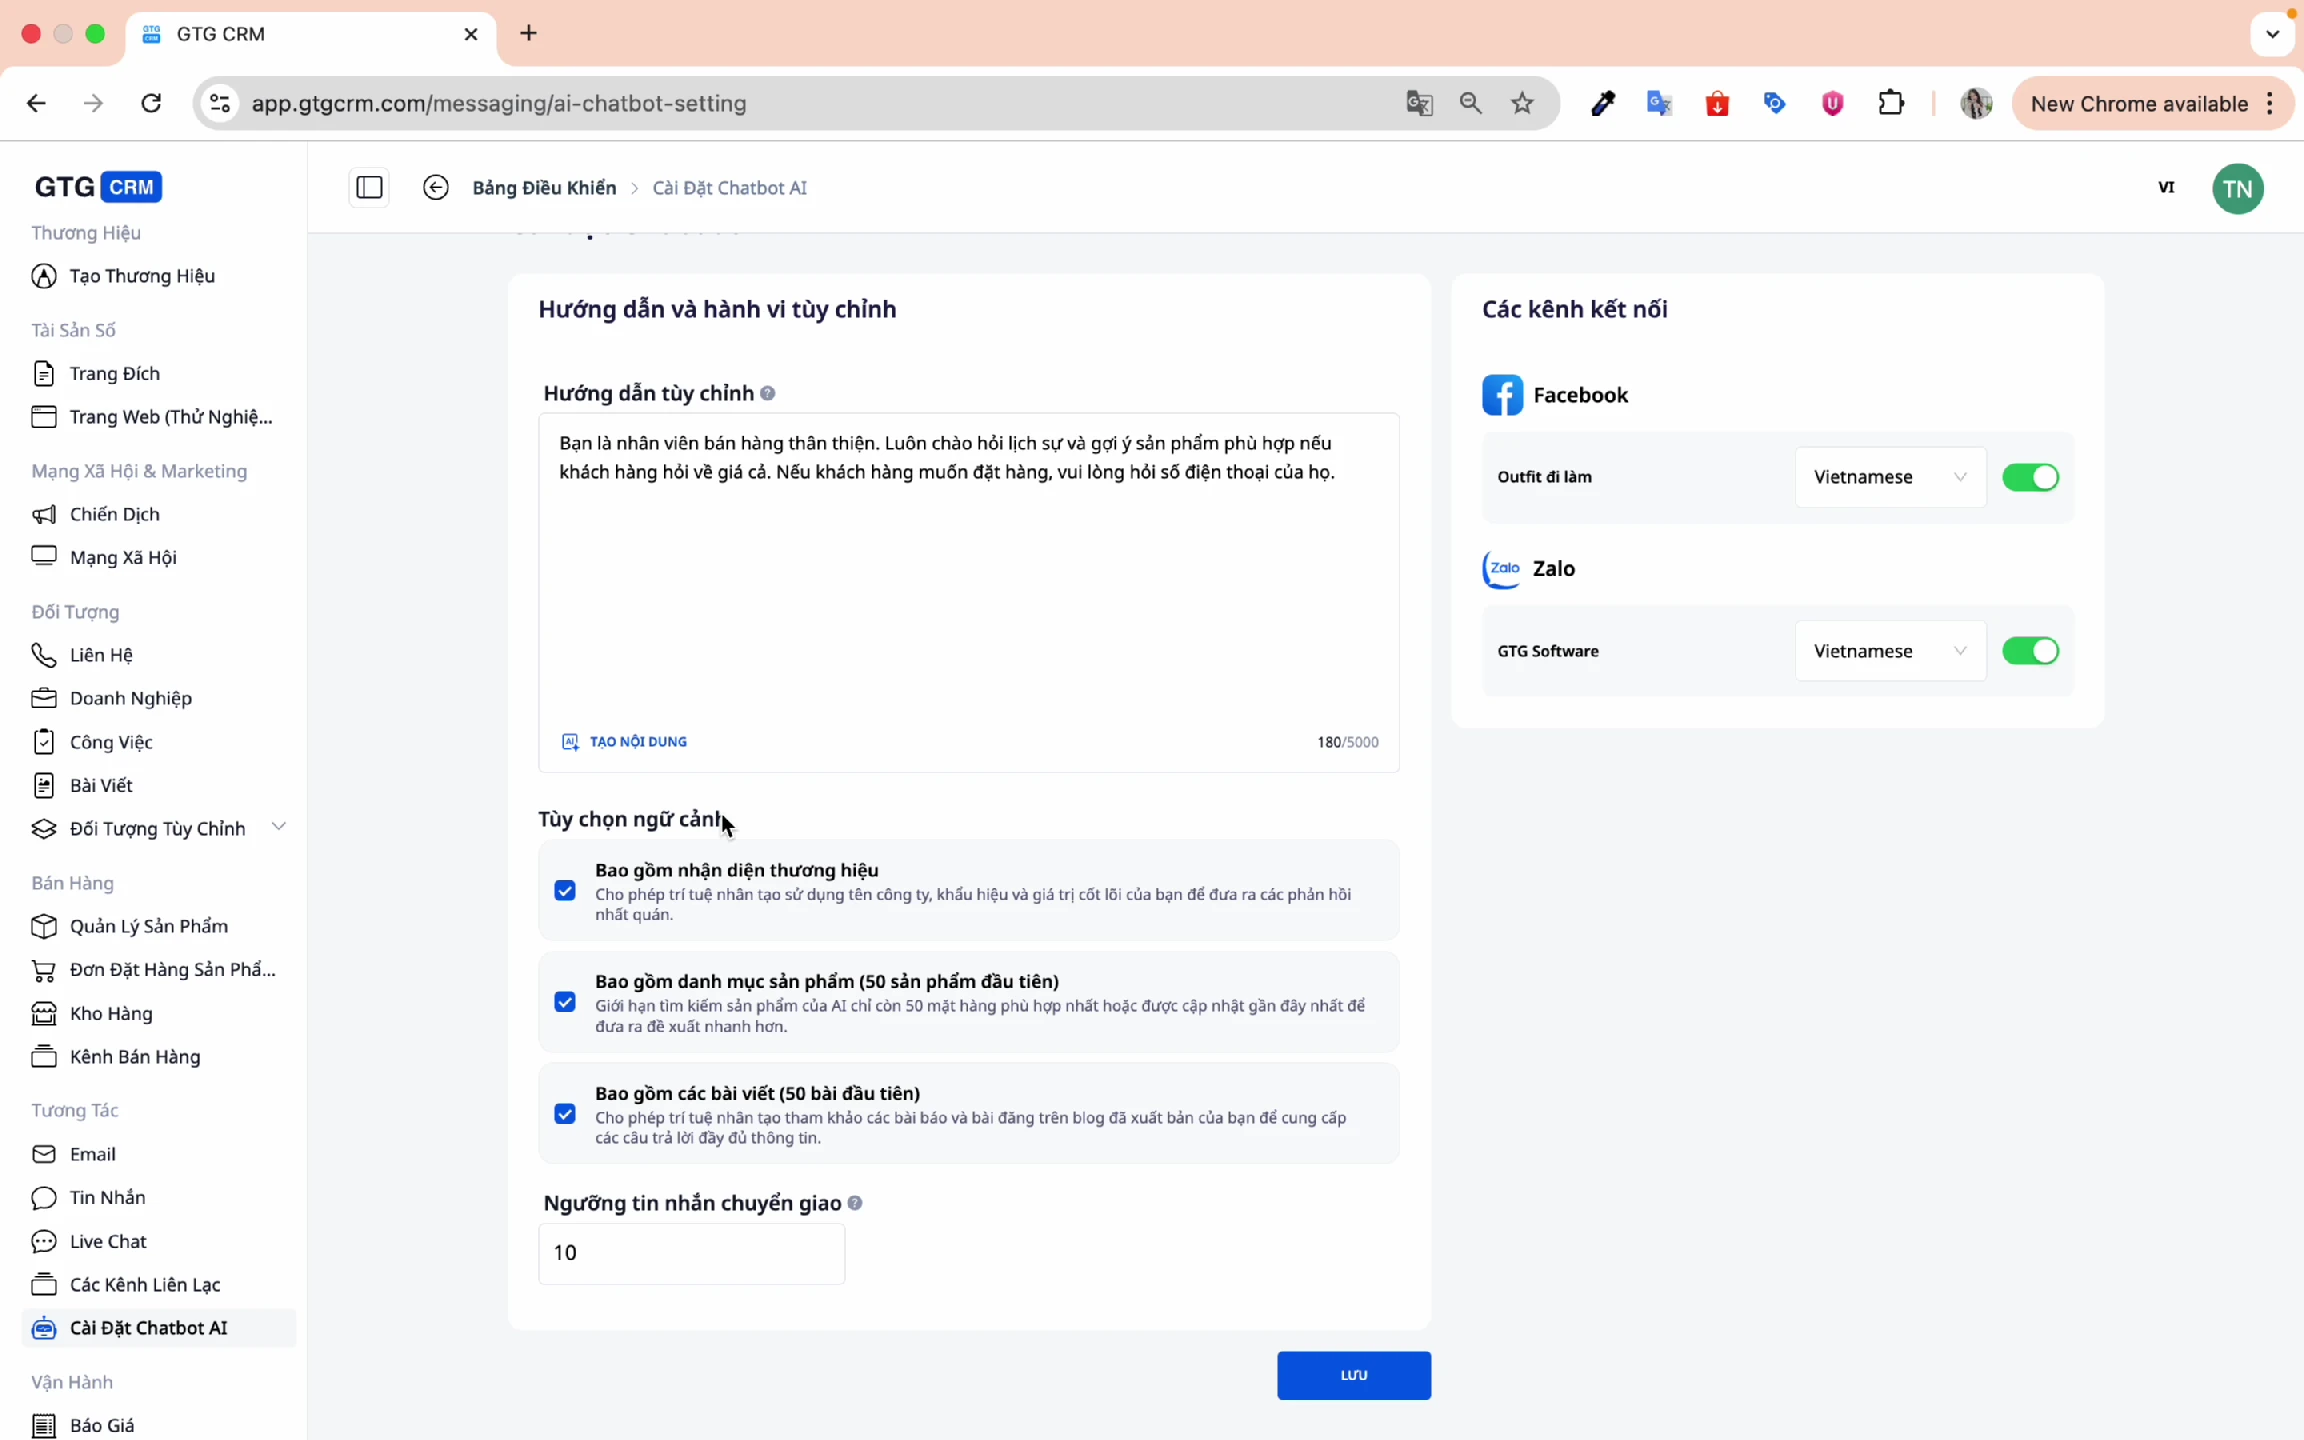Image resolution: width=2304 pixels, height=1440 pixels.
Task: Edit the Ngưỡng tin nhắn chuyển giao value
Action: 691,1252
